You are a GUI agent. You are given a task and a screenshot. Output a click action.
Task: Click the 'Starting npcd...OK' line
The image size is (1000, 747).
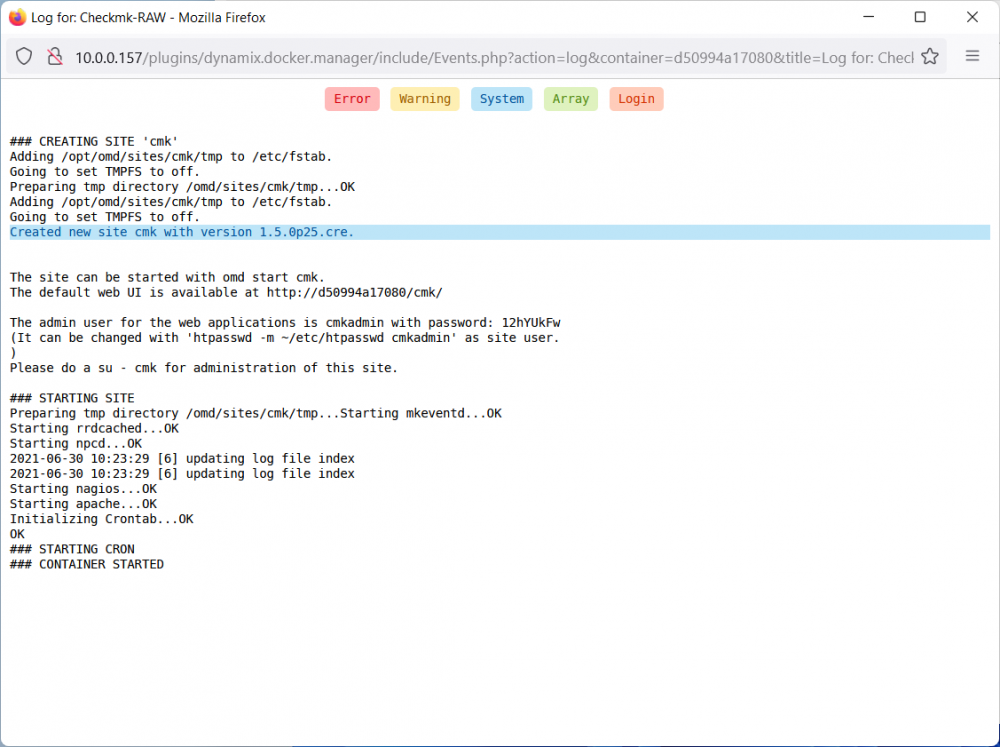(76, 443)
